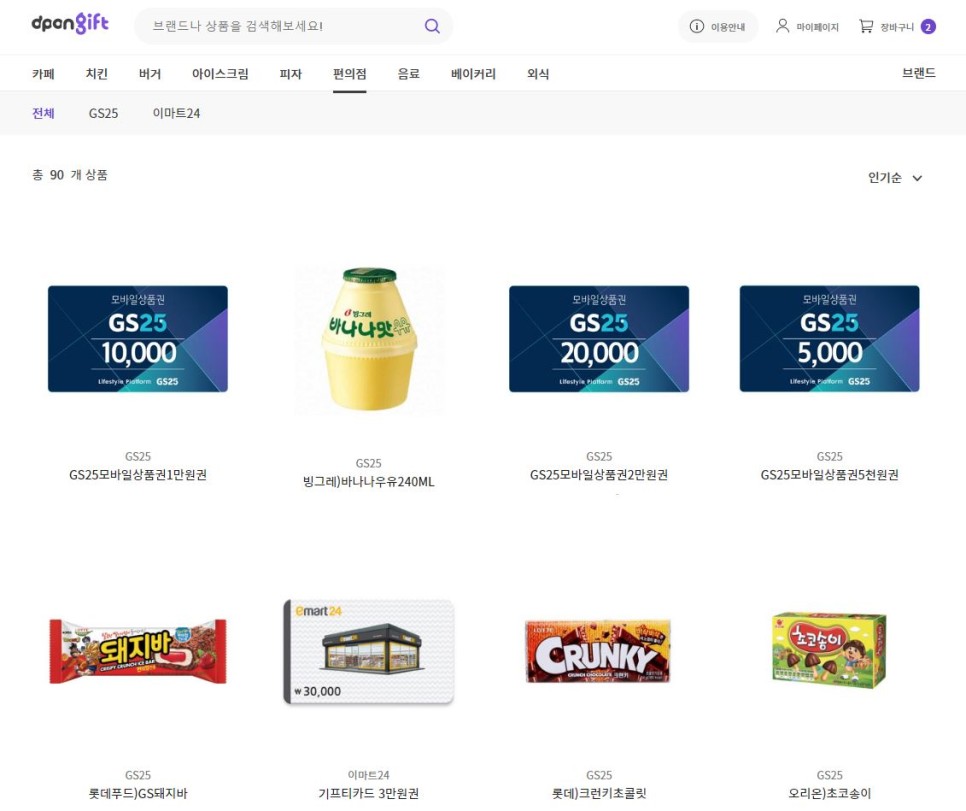Open GS25 20,000 voucher image

(x=599, y=338)
